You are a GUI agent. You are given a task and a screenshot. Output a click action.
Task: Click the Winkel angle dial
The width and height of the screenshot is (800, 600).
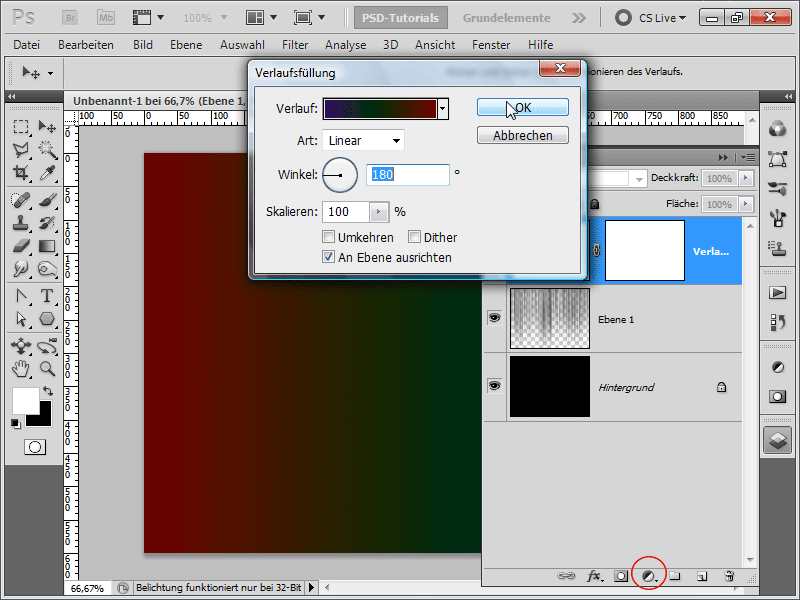(x=339, y=175)
